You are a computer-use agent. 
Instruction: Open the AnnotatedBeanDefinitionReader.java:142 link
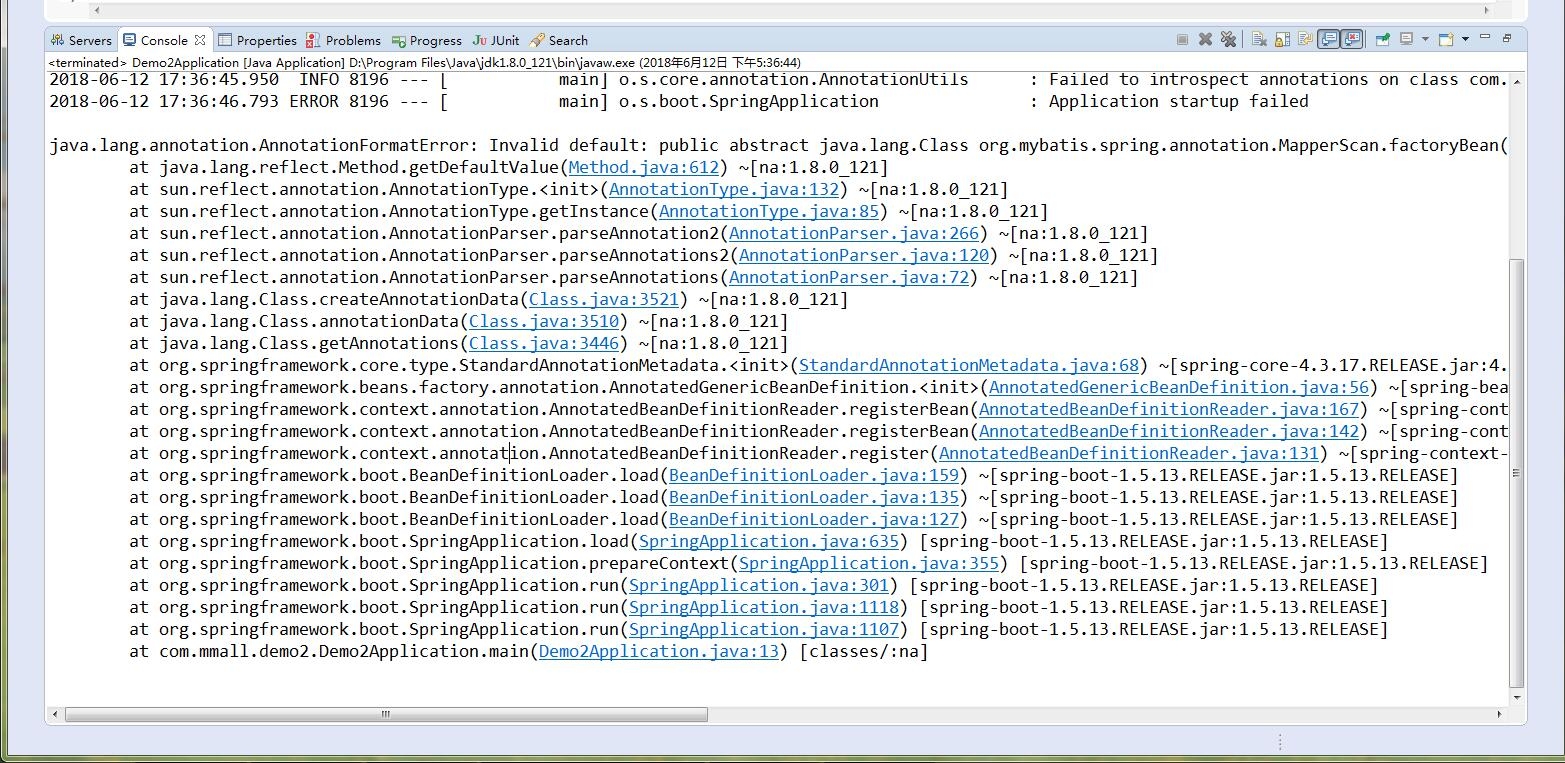point(1169,431)
